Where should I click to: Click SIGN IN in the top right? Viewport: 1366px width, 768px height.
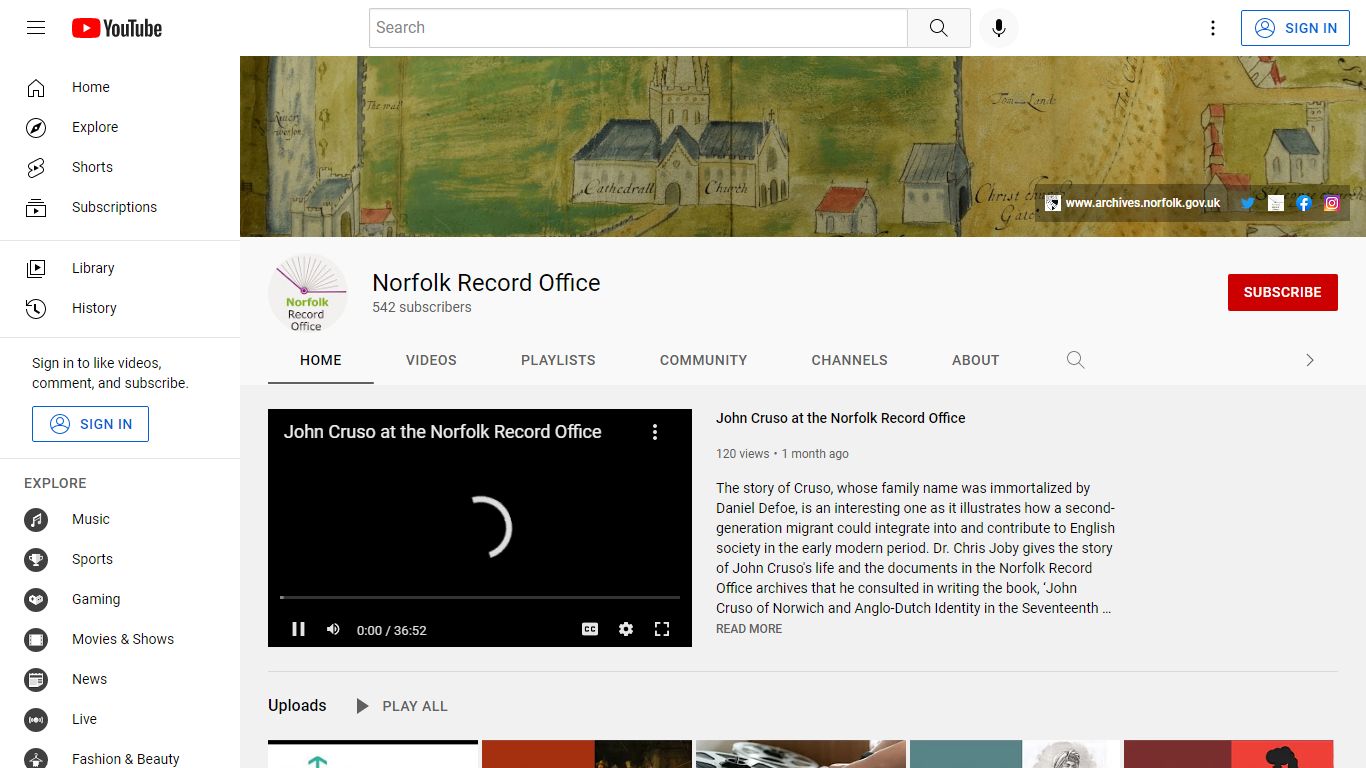[x=1295, y=28]
